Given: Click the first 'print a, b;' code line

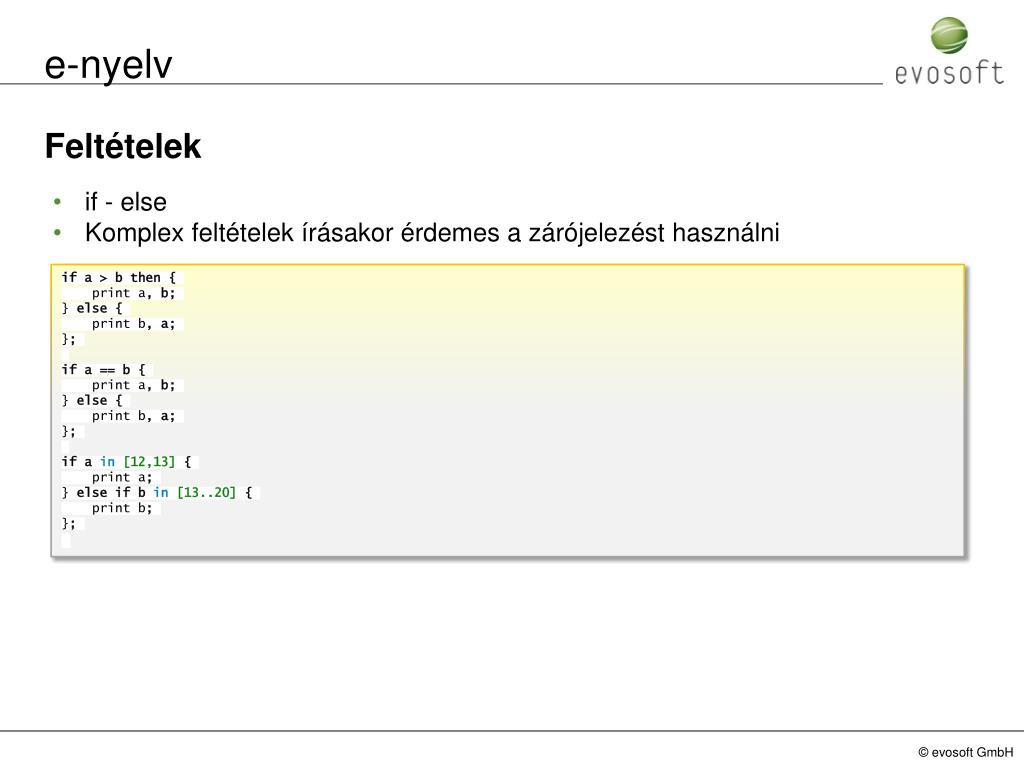Looking at the screenshot, I should click(133, 293).
